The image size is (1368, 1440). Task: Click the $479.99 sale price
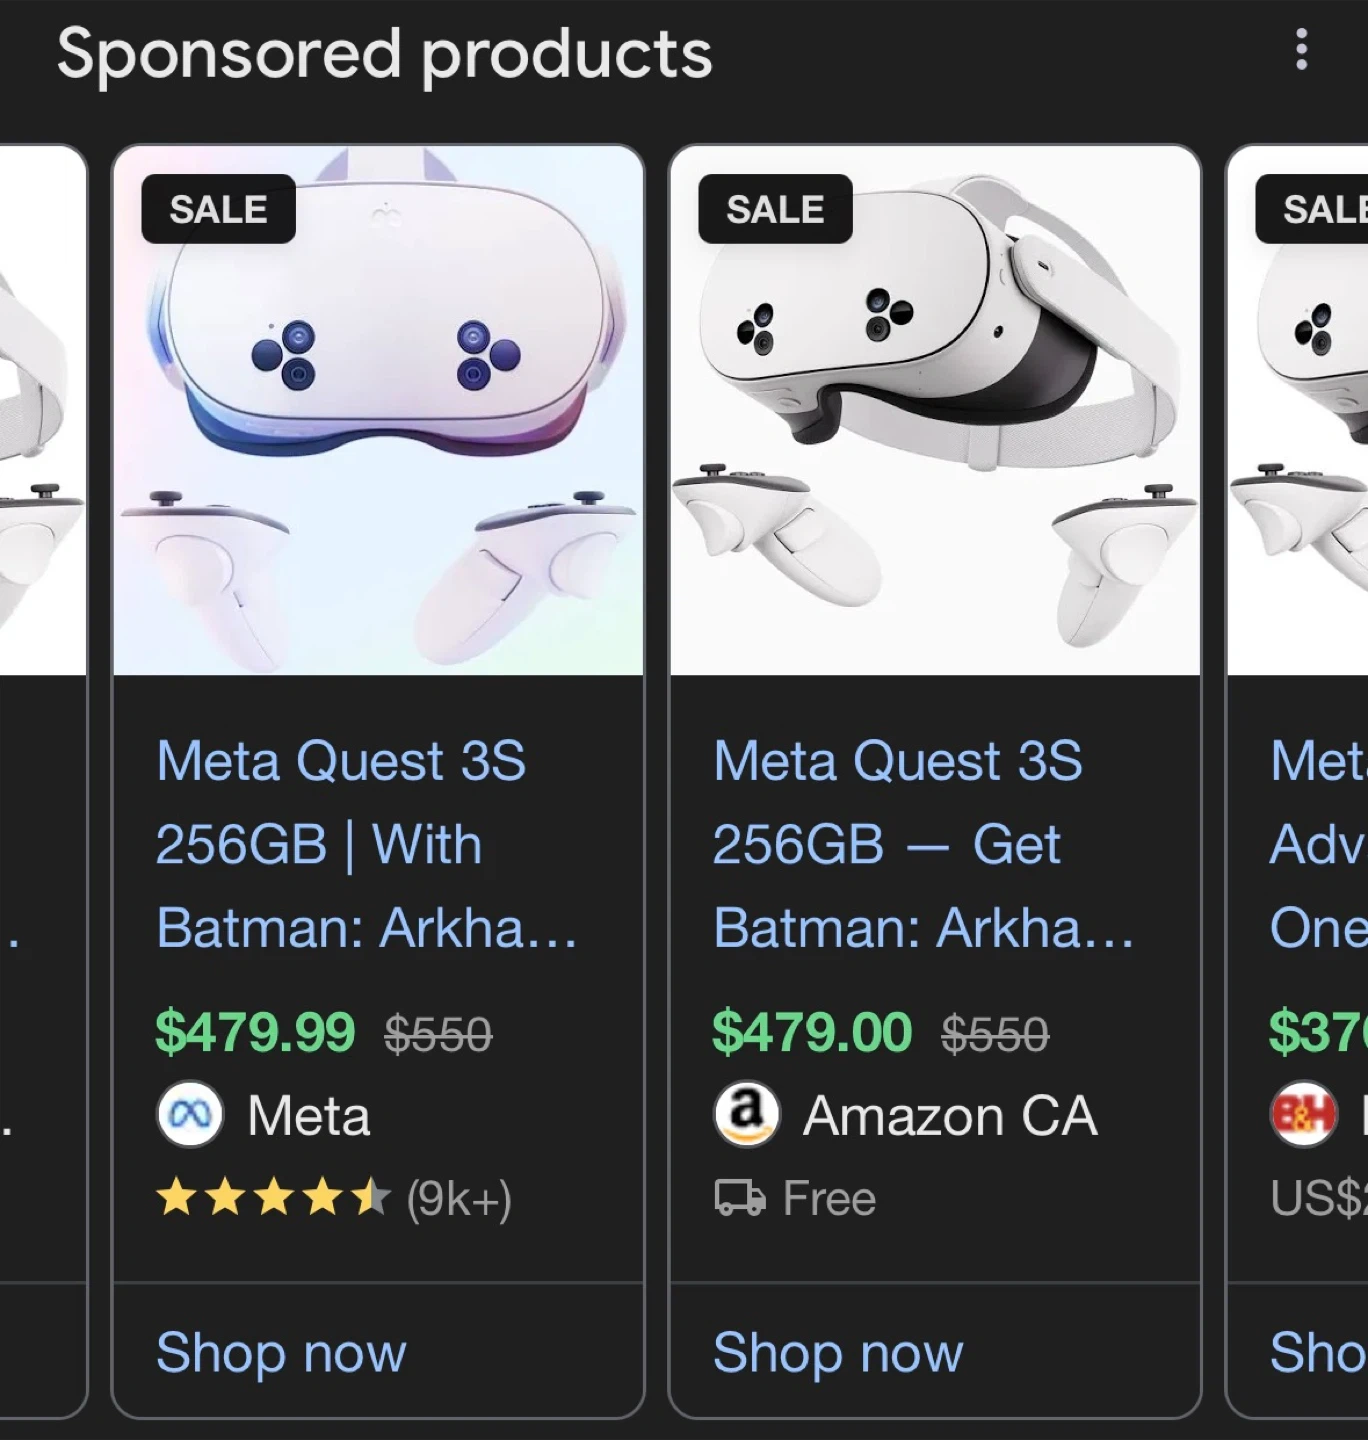(255, 1032)
